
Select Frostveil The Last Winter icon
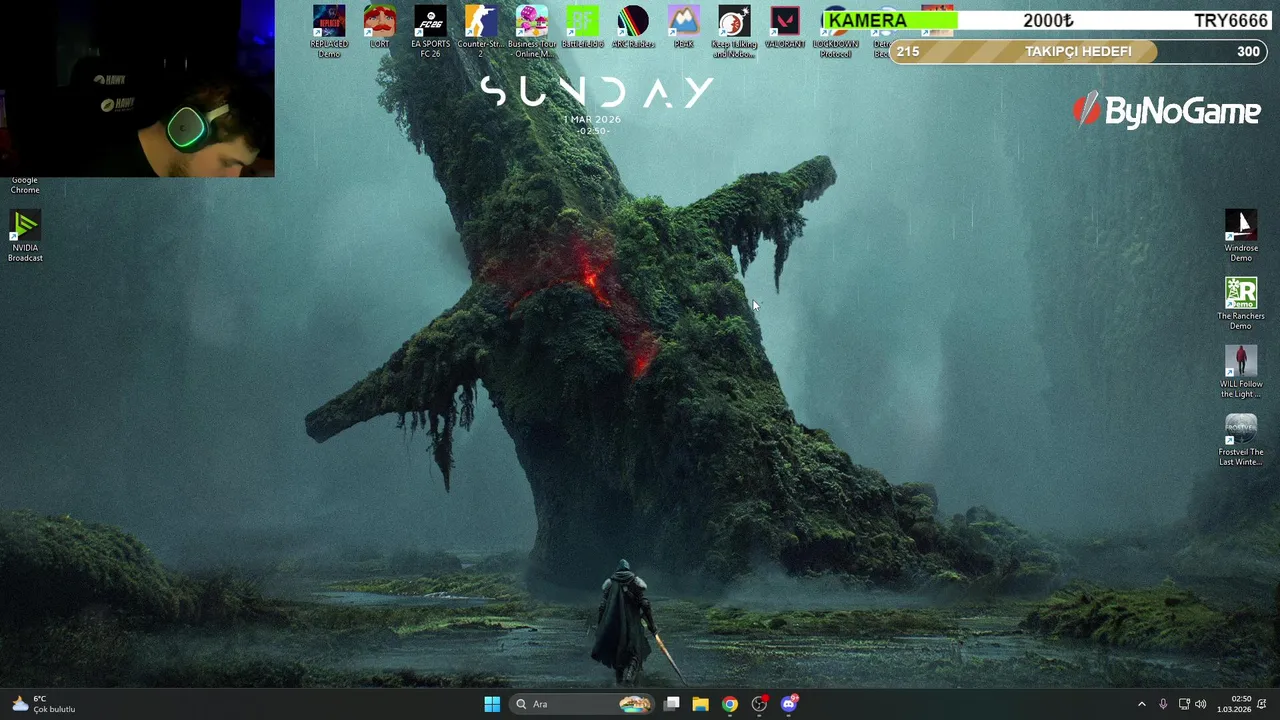(x=1241, y=441)
